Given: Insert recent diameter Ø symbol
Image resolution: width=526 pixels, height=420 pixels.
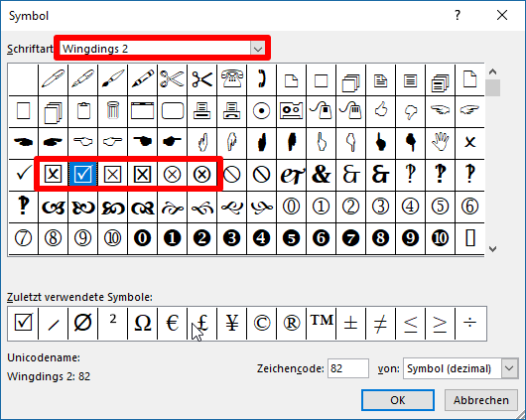Looking at the screenshot, I should click(x=83, y=323).
